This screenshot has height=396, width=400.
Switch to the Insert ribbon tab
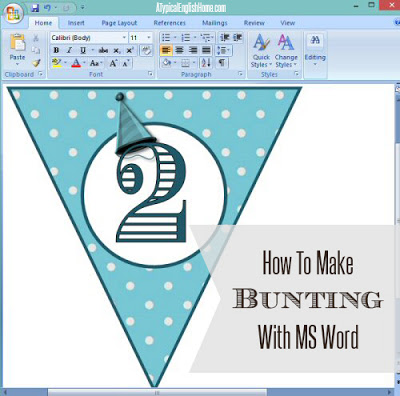76,23
